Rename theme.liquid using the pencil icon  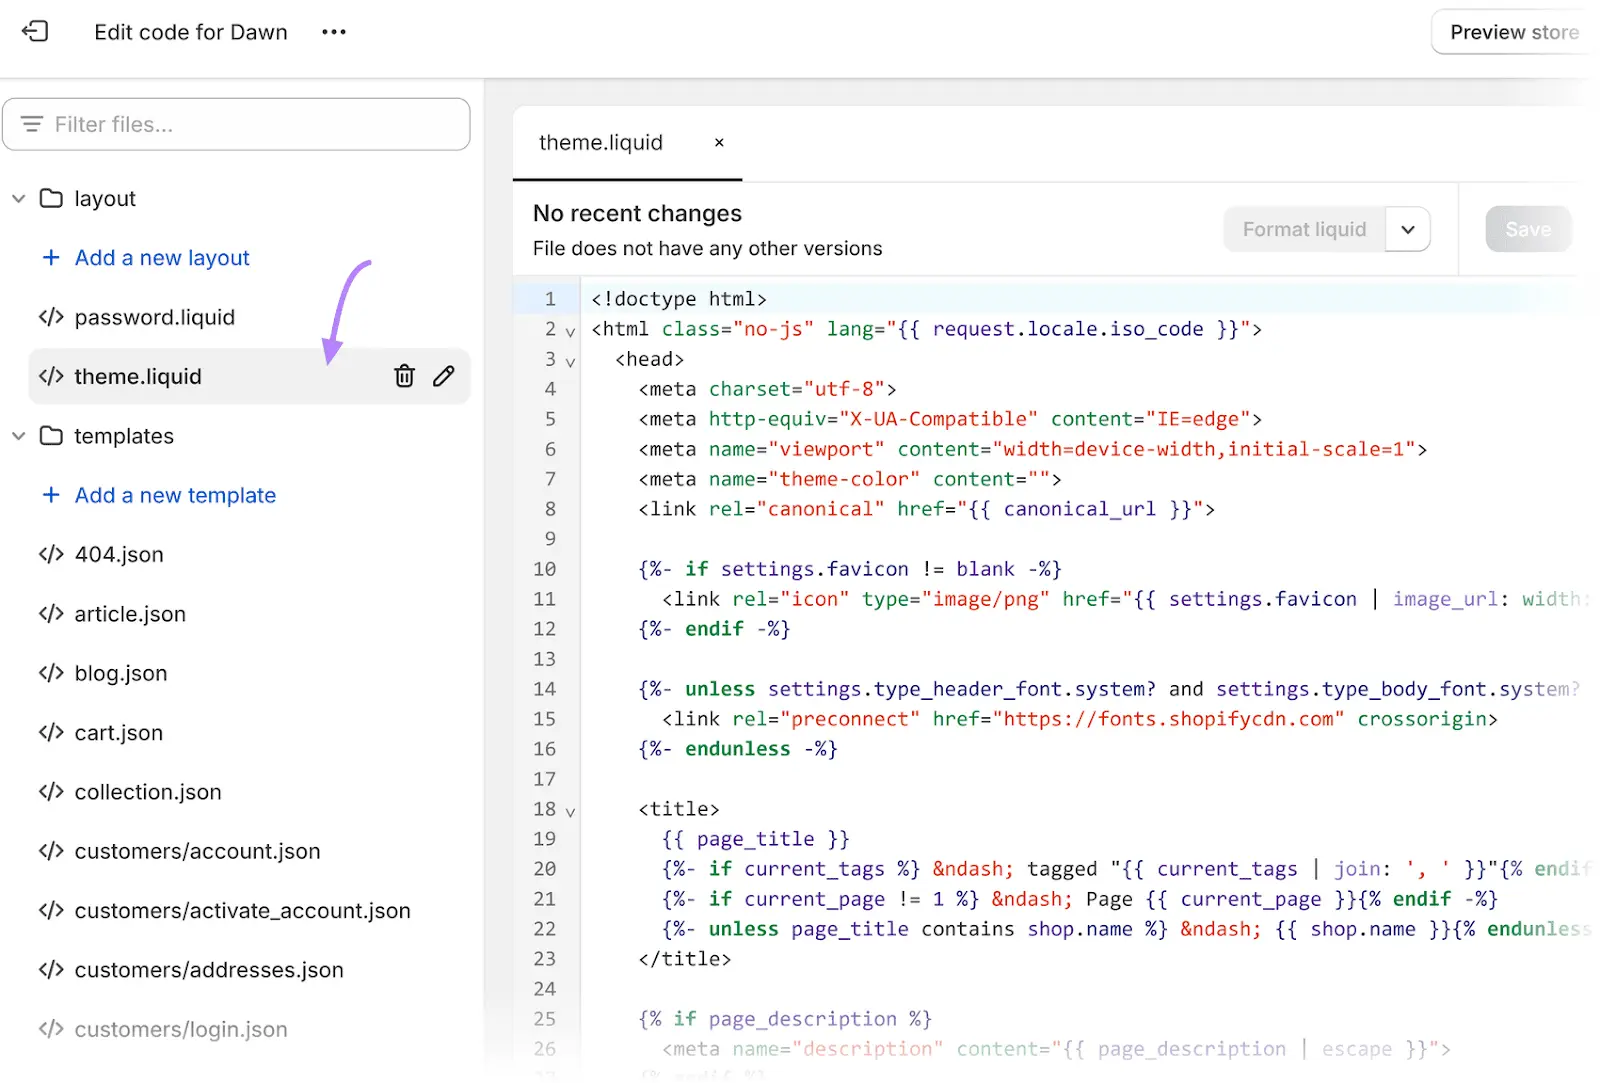tap(444, 376)
